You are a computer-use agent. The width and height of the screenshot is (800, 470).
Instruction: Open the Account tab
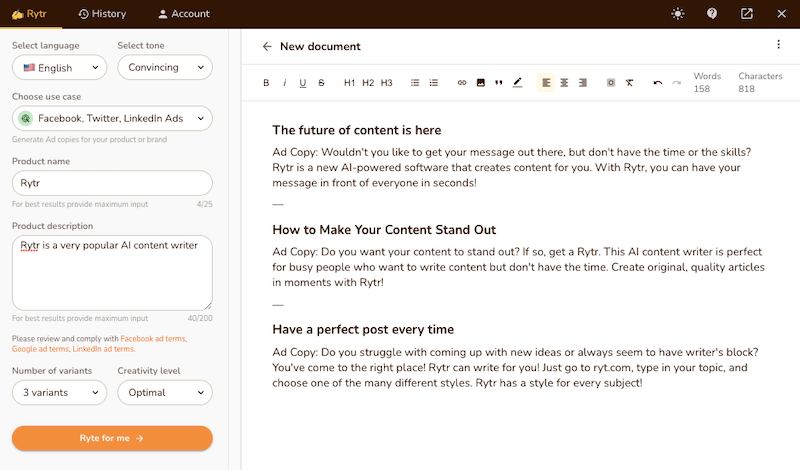[184, 14]
